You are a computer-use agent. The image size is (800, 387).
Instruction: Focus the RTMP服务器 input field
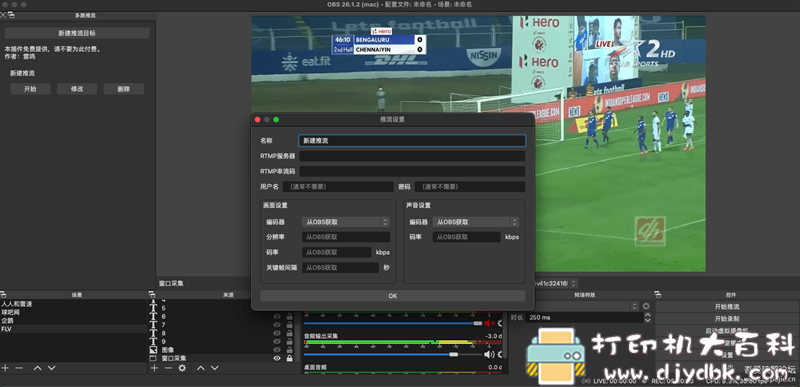pyautogui.click(x=412, y=156)
